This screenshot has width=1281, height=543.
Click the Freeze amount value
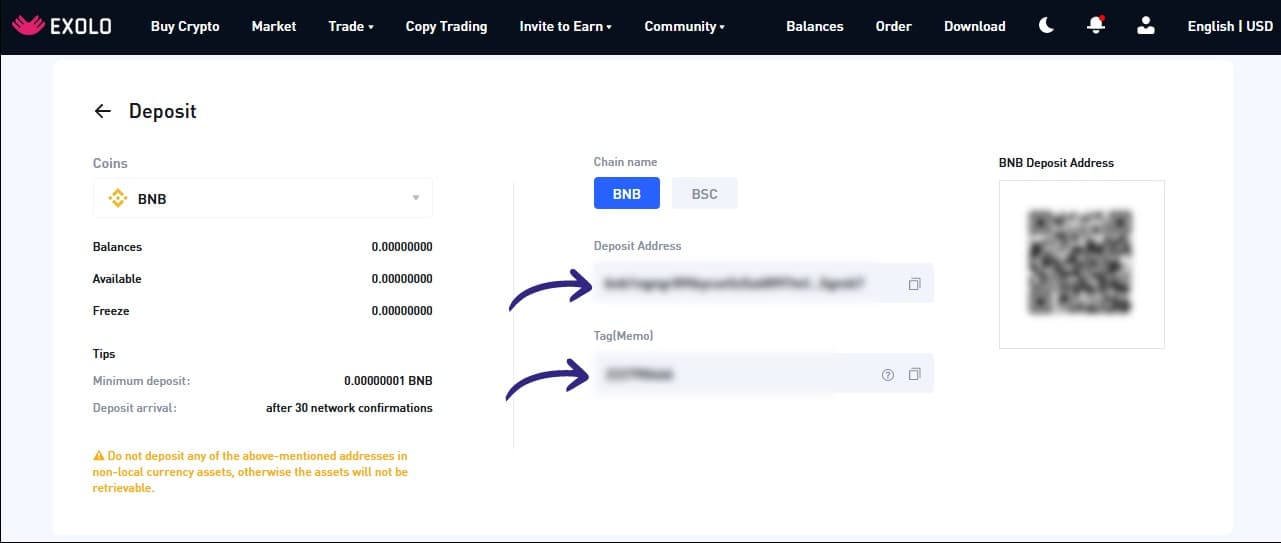coord(402,311)
